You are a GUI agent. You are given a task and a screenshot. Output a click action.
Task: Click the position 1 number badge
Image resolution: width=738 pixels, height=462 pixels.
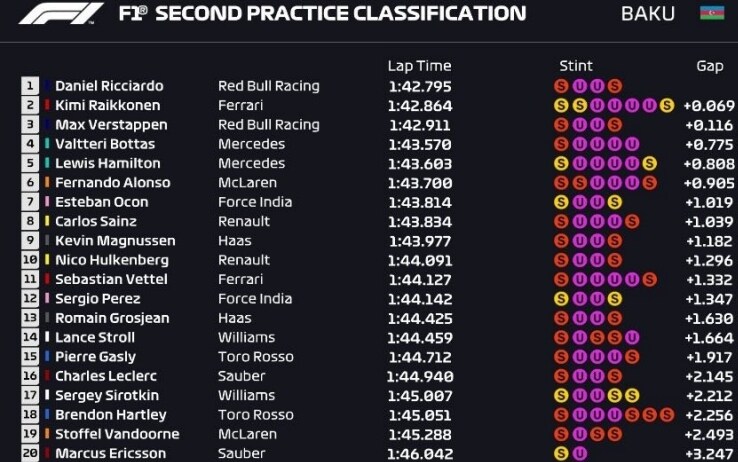[30, 86]
